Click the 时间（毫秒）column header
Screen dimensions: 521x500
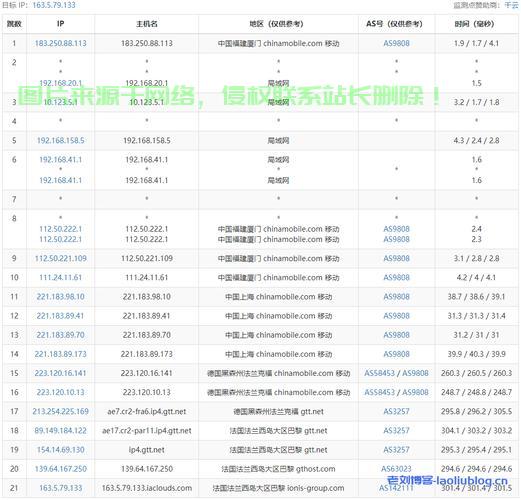(476, 24)
